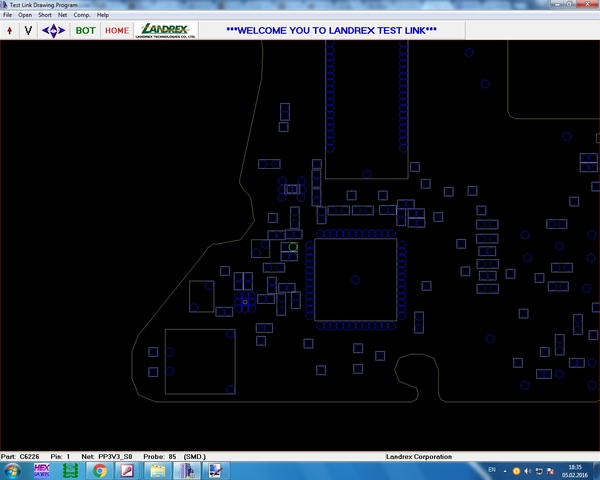Open the File menu

click(x=8, y=16)
